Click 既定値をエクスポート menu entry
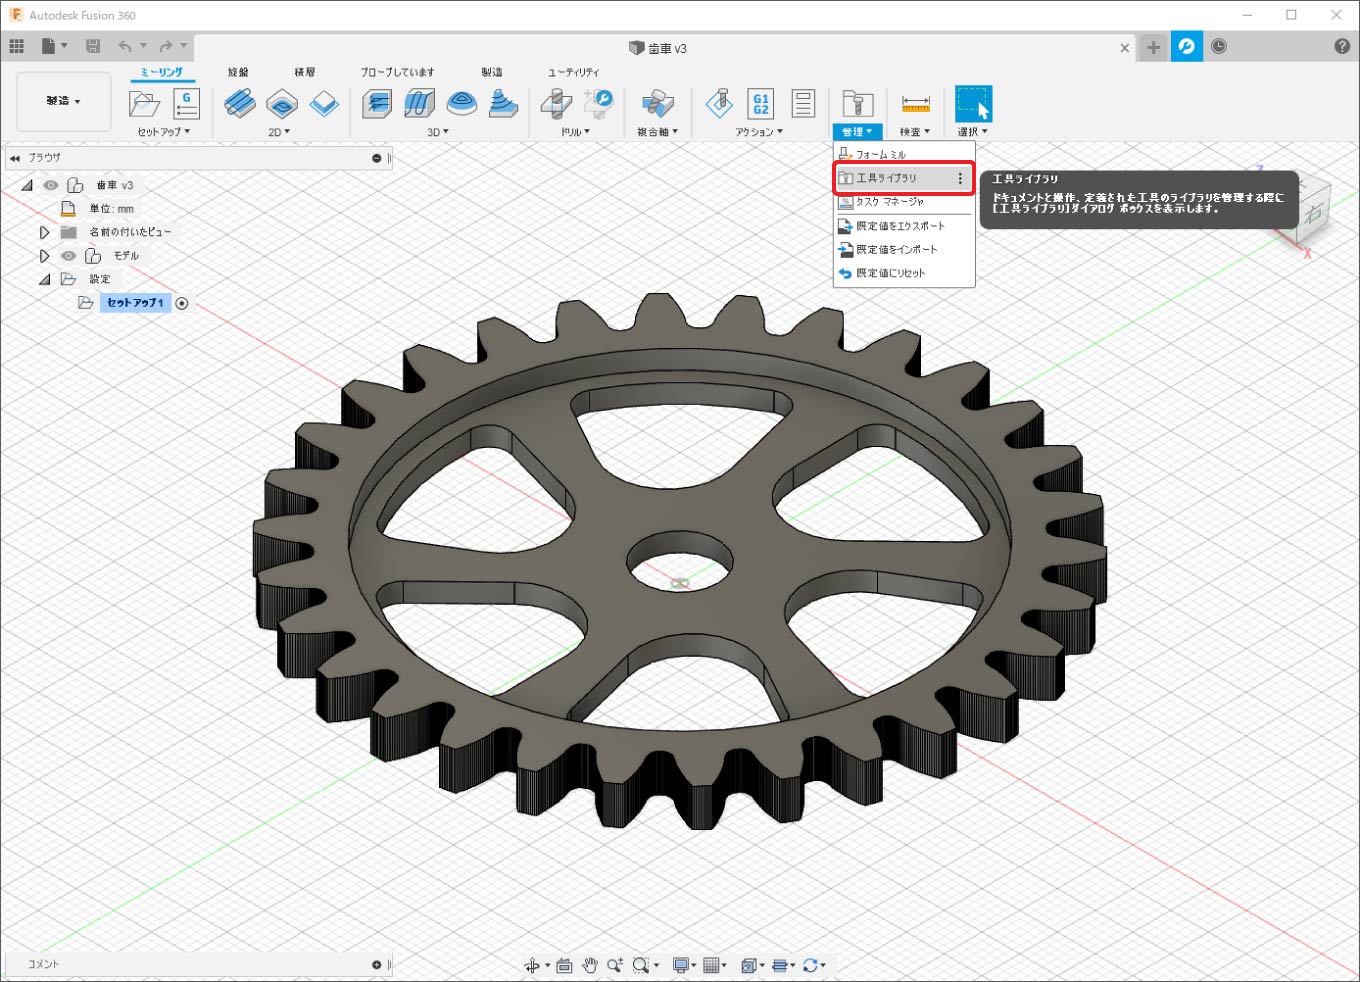Image resolution: width=1360 pixels, height=982 pixels. (899, 226)
